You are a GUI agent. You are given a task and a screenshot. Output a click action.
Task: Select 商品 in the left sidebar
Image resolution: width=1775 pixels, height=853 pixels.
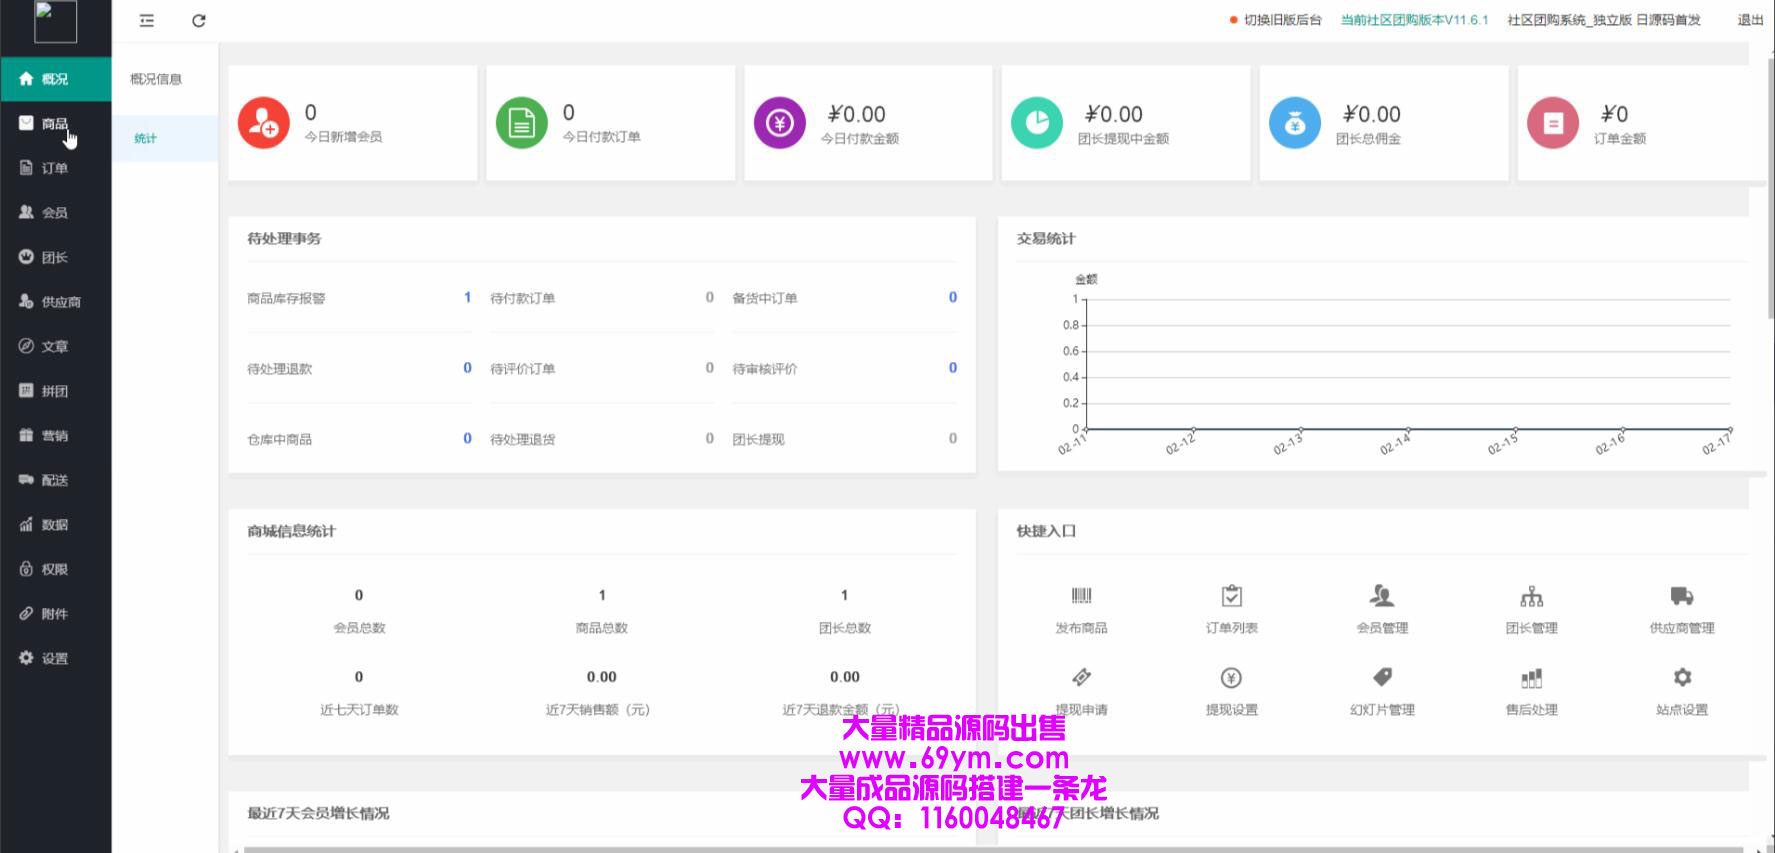coord(54,124)
